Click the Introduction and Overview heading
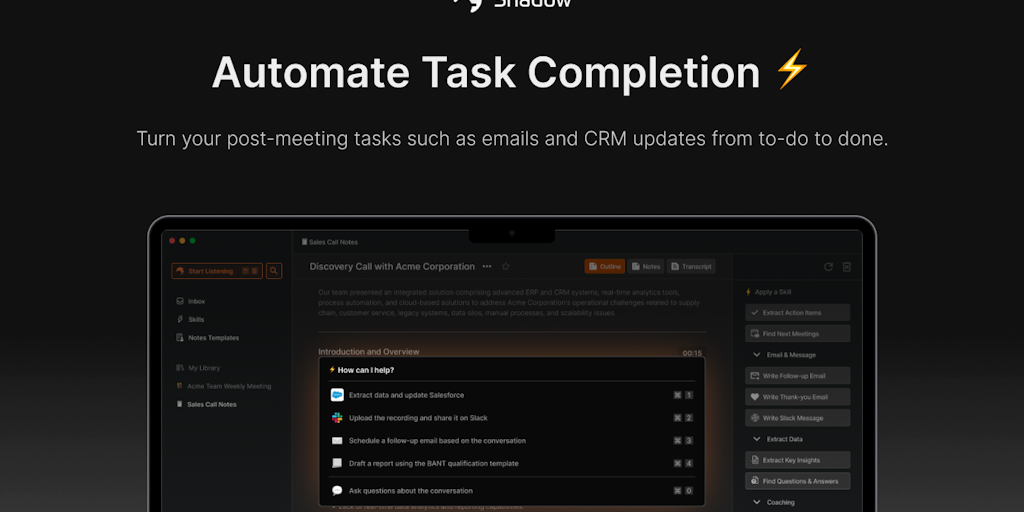The width and height of the screenshot is (1024, 512). coord(369,352)
